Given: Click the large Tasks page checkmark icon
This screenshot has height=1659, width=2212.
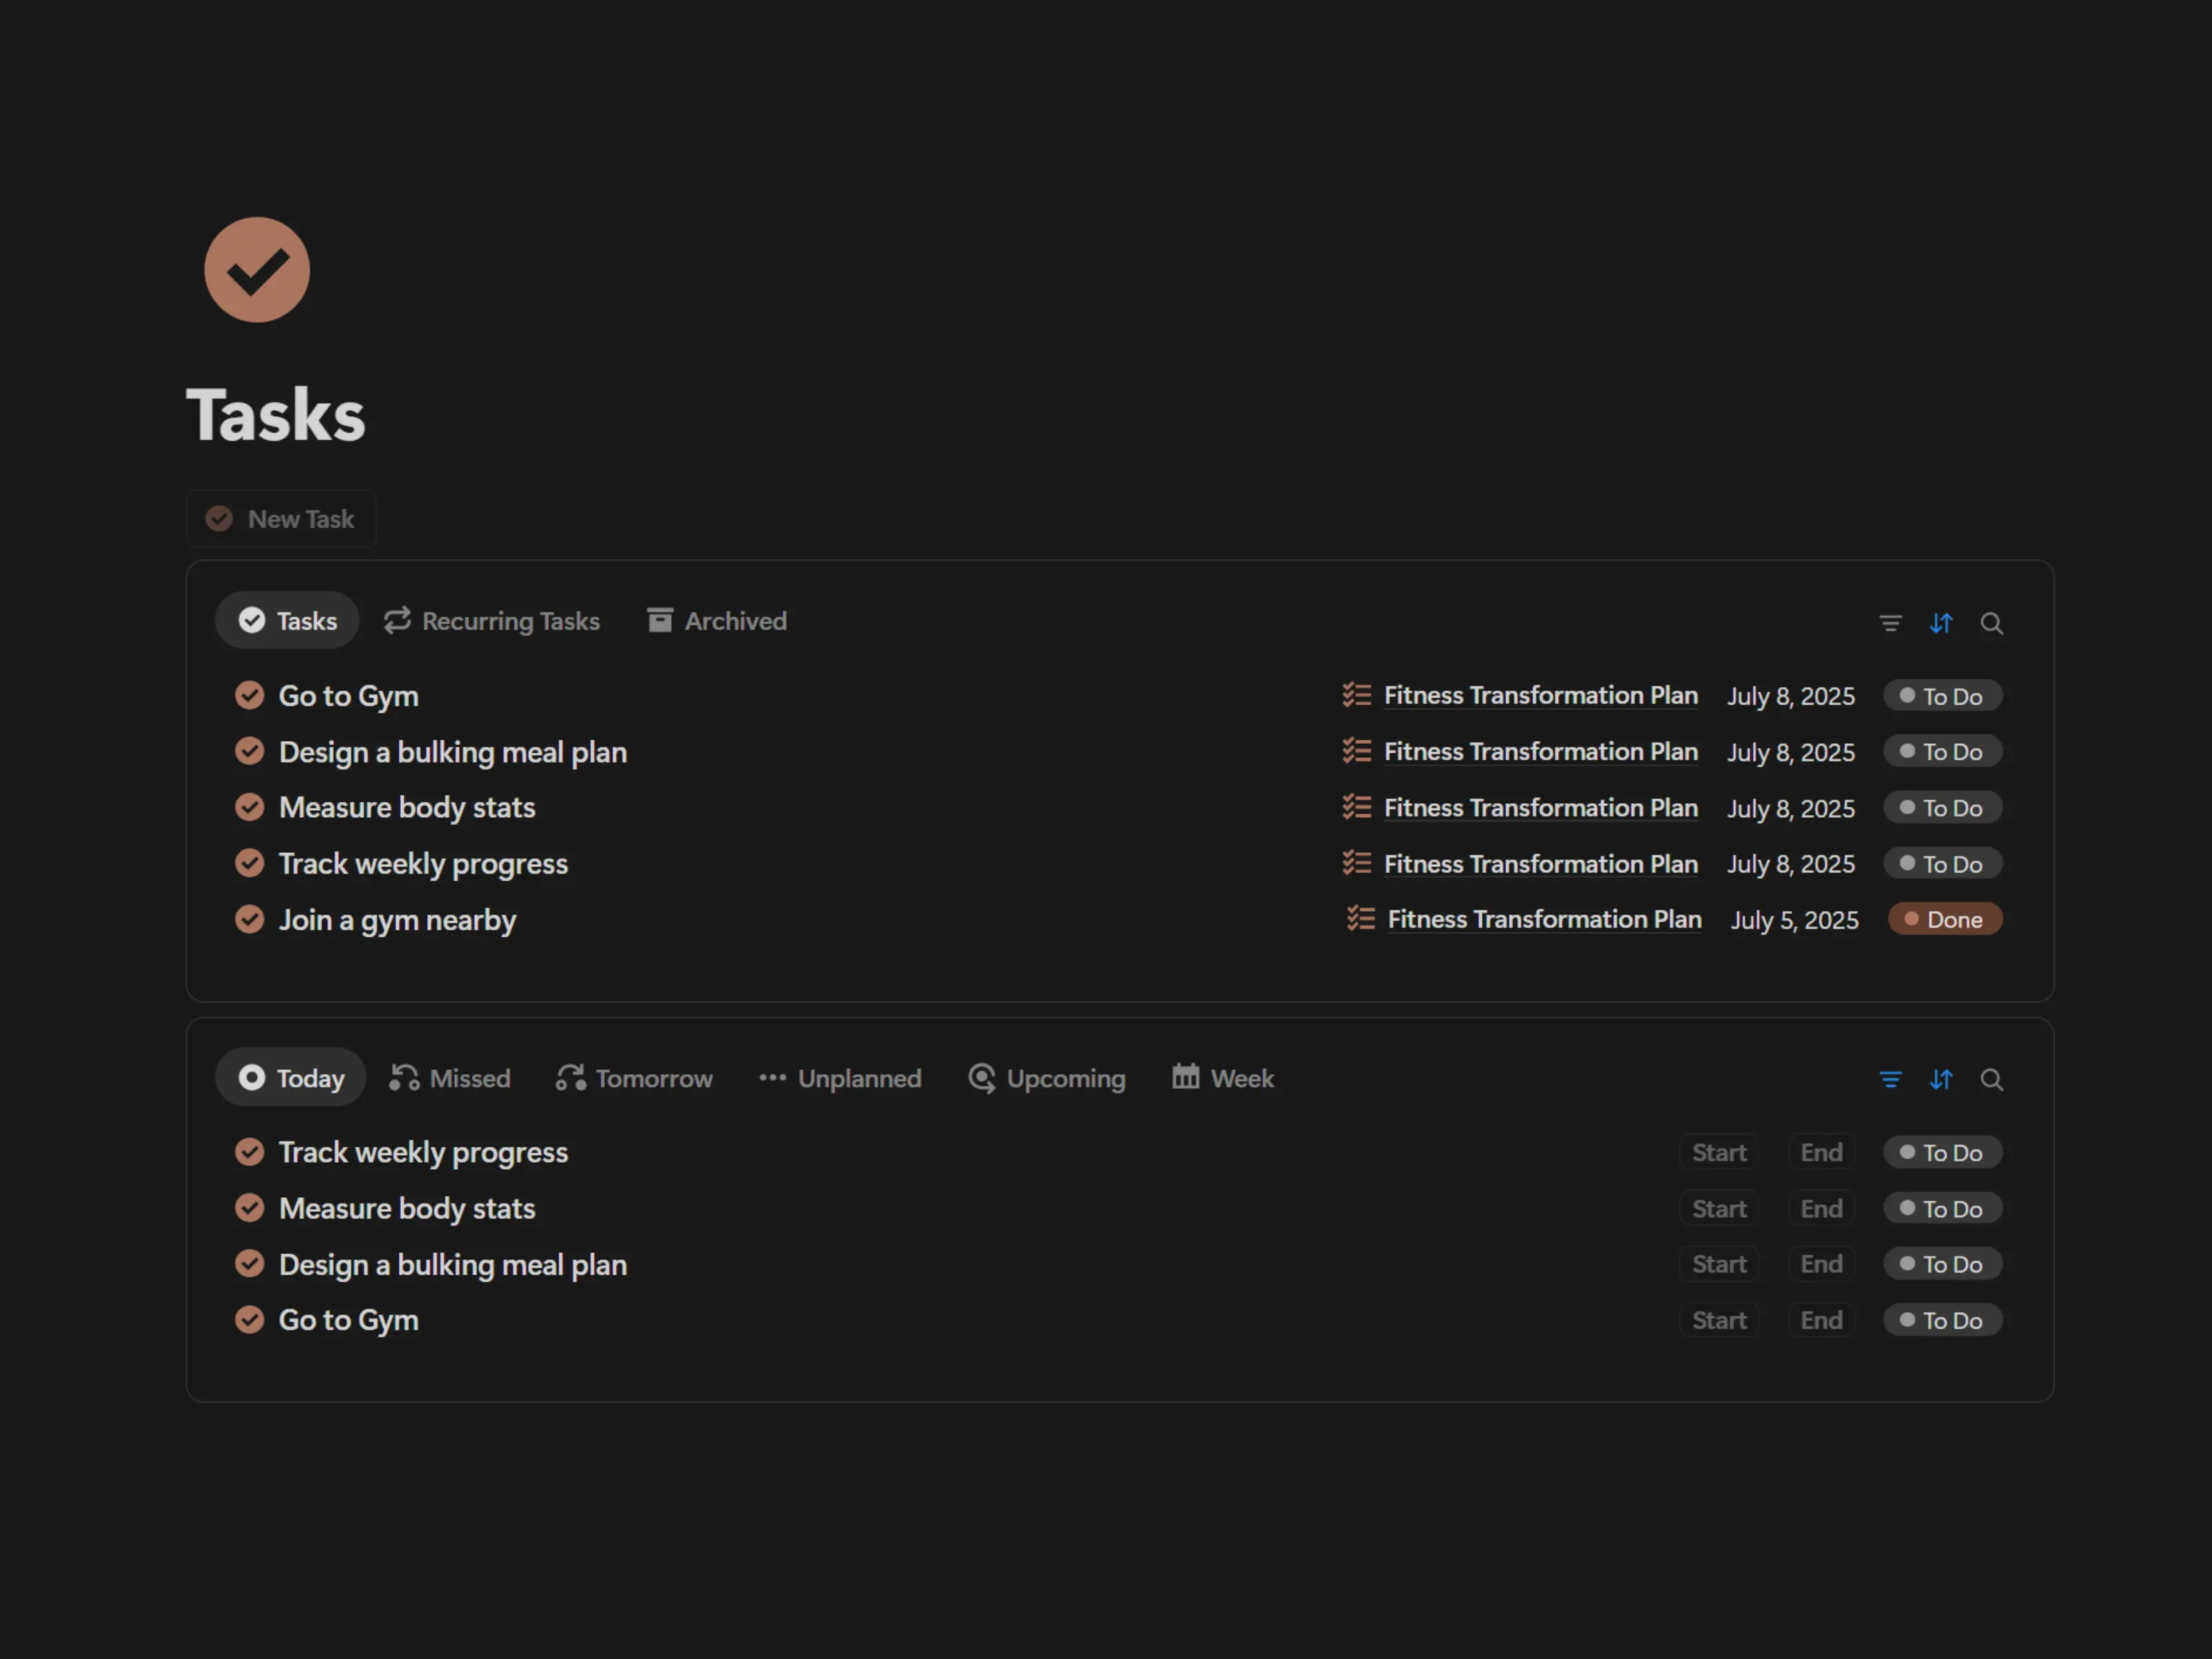Looking at the screenshot, I should (257, 270).
